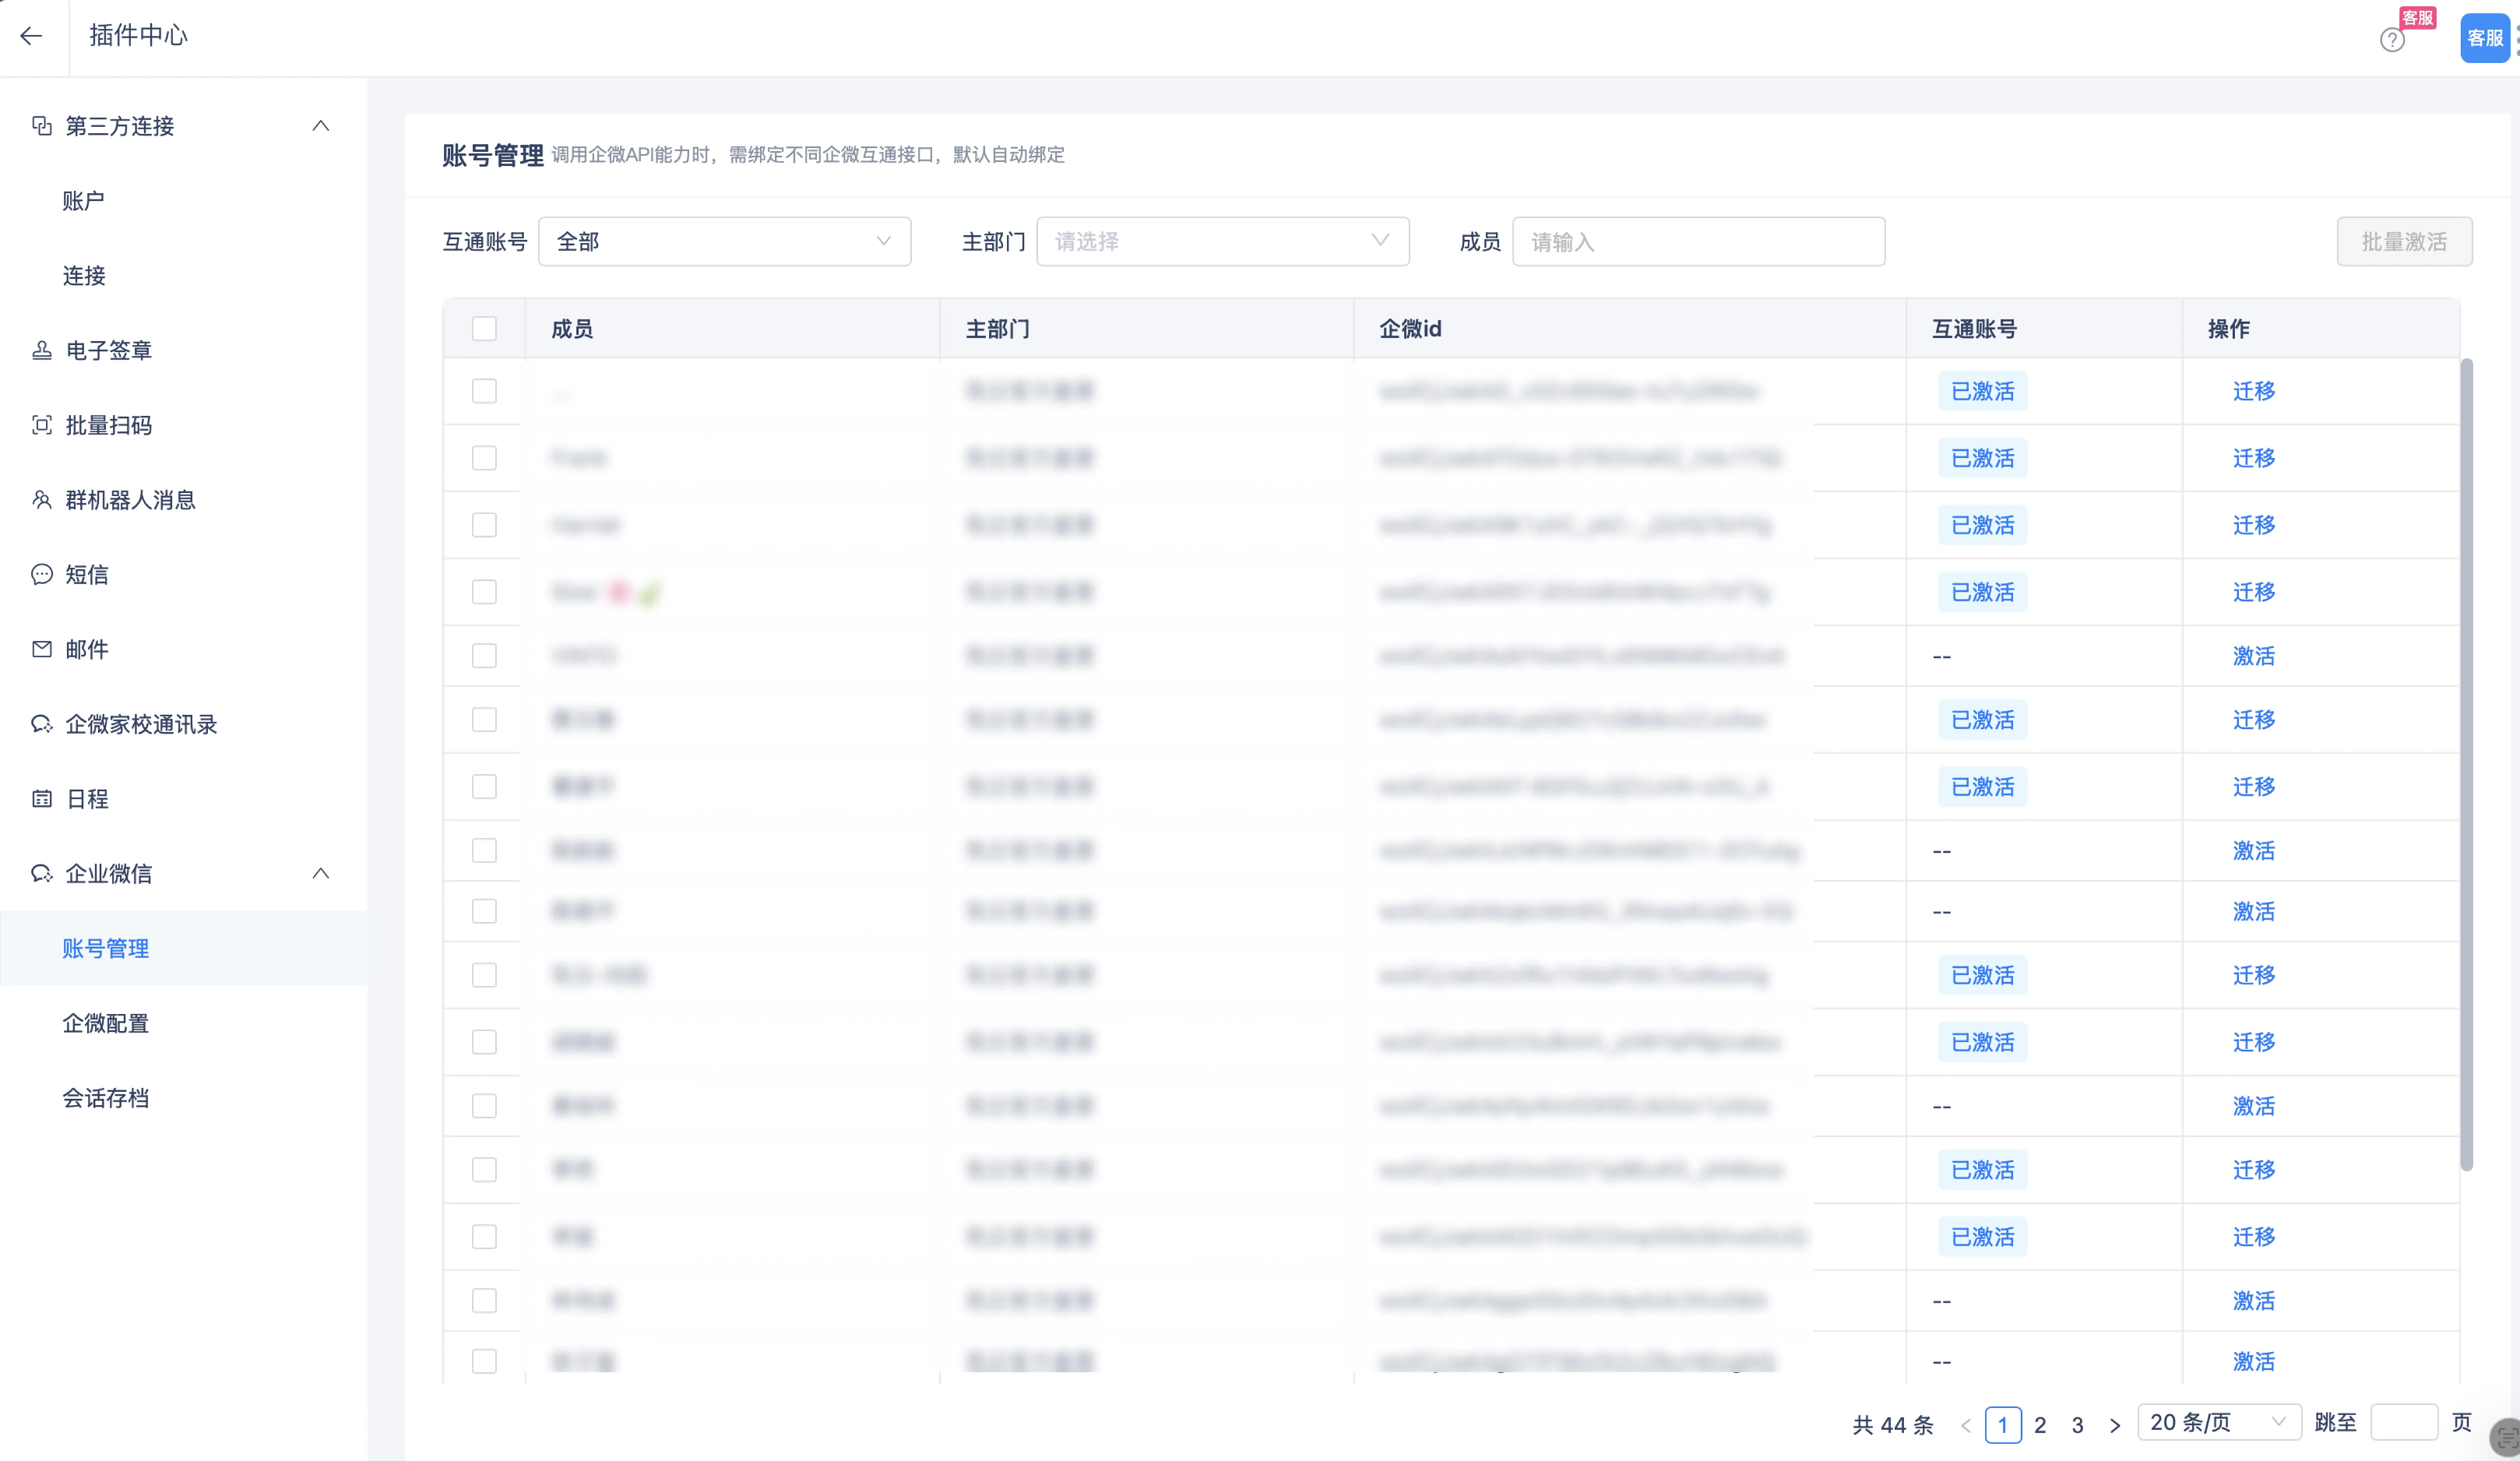Open 电子签章 stamp icon item
This screenshot has width=2520, height=1461.
point(108,350)
